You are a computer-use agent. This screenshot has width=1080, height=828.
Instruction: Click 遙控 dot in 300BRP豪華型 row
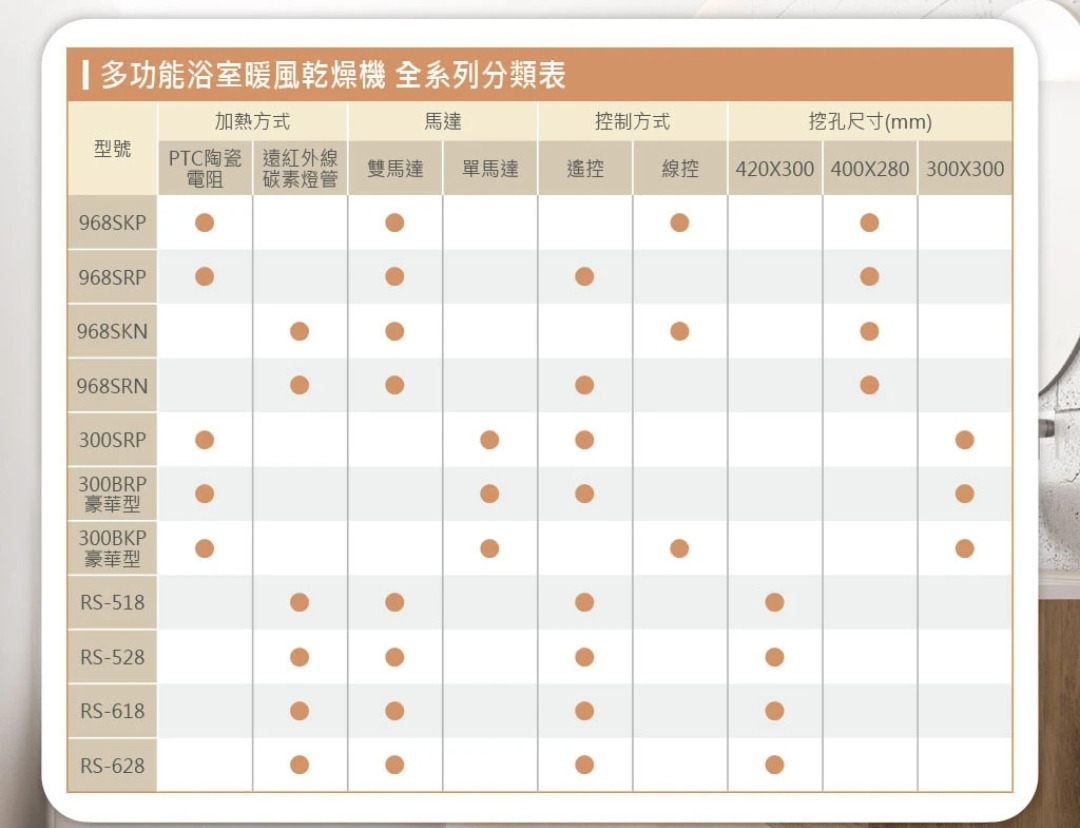(585, 494)
